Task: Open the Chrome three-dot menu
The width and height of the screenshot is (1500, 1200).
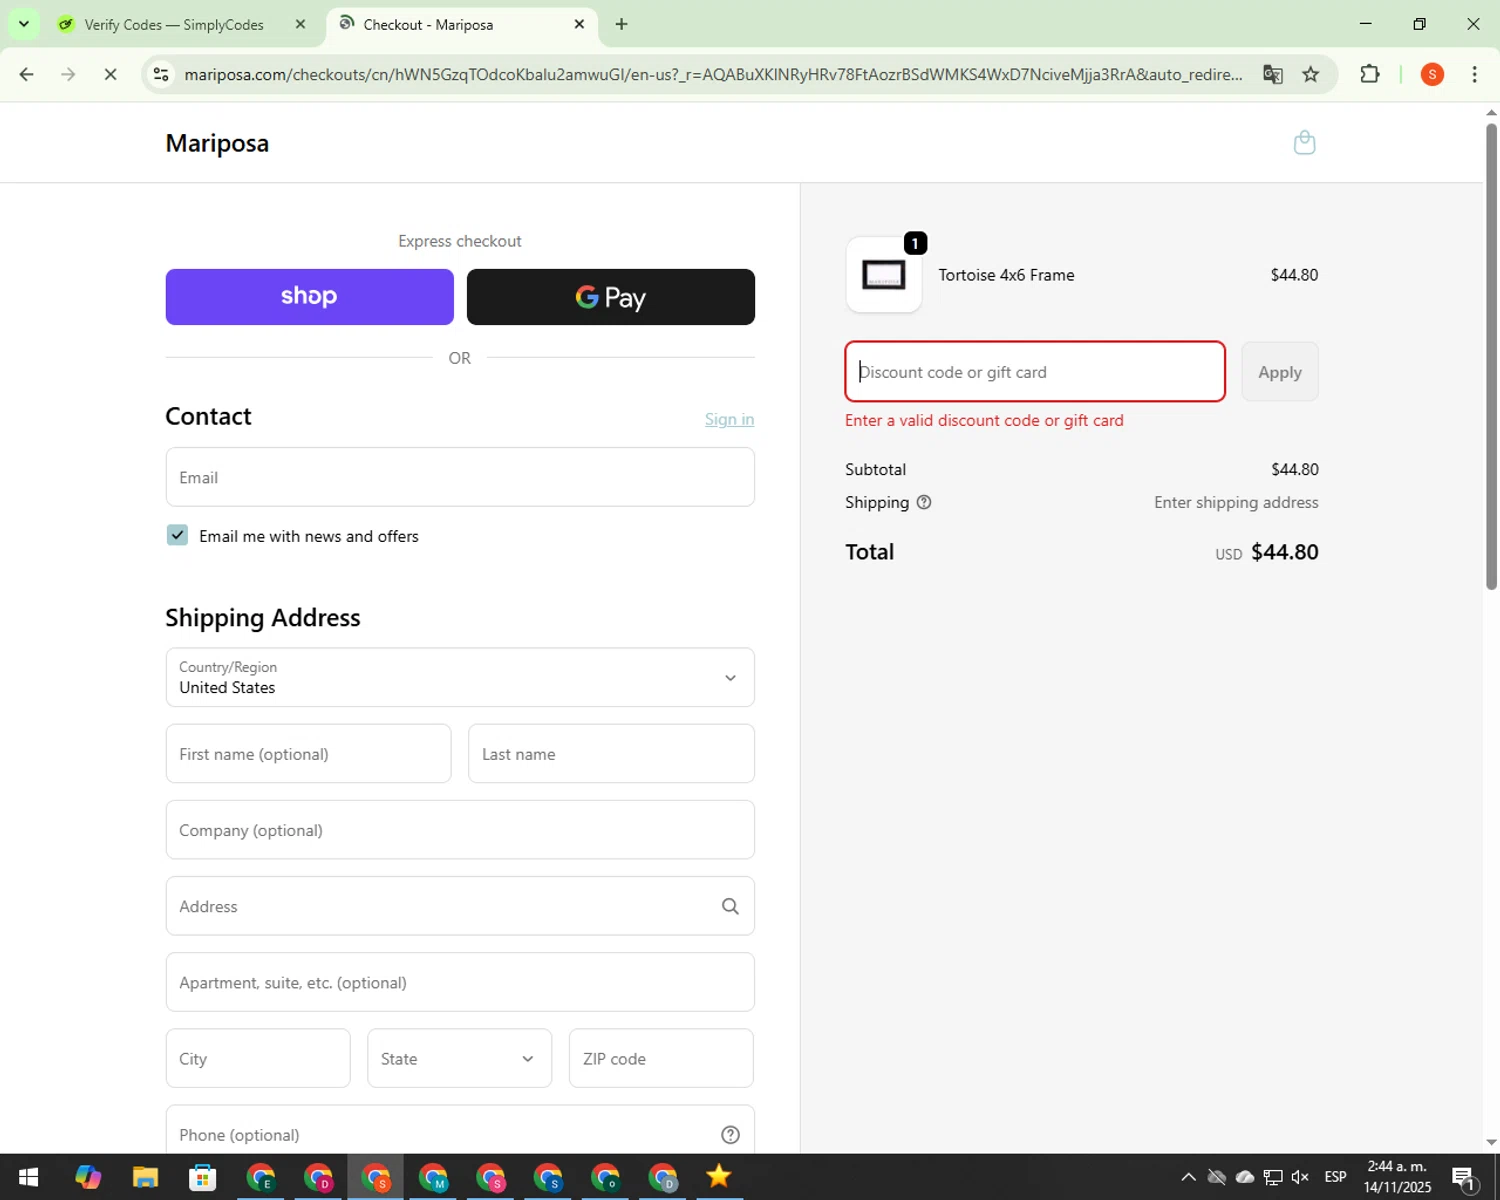Action: tap(1474, 74)
